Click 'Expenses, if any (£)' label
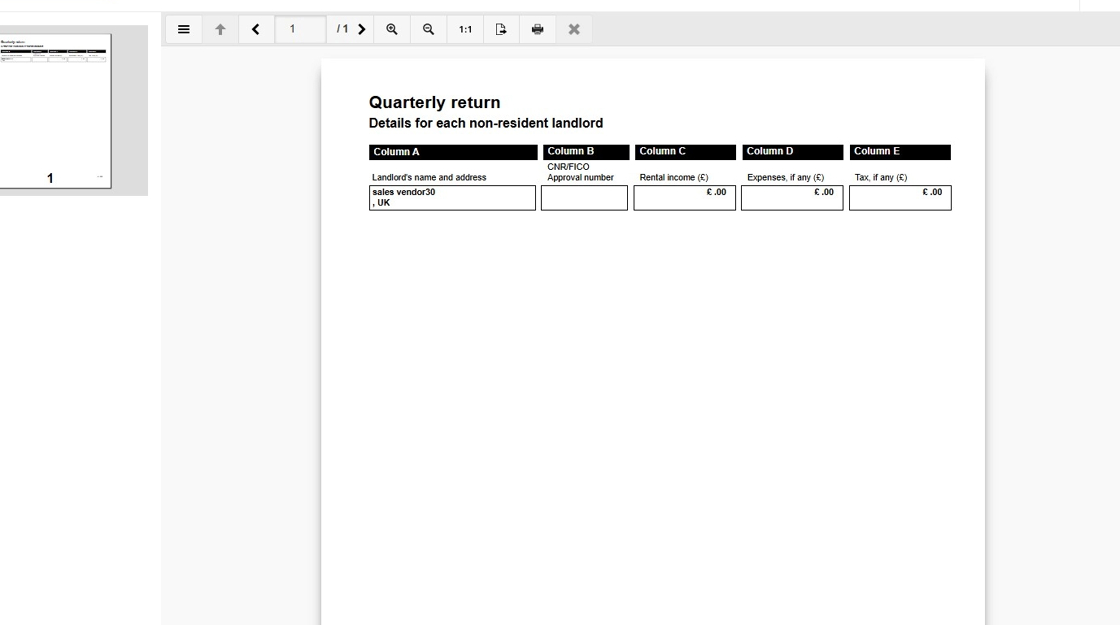 coord(785,177)
